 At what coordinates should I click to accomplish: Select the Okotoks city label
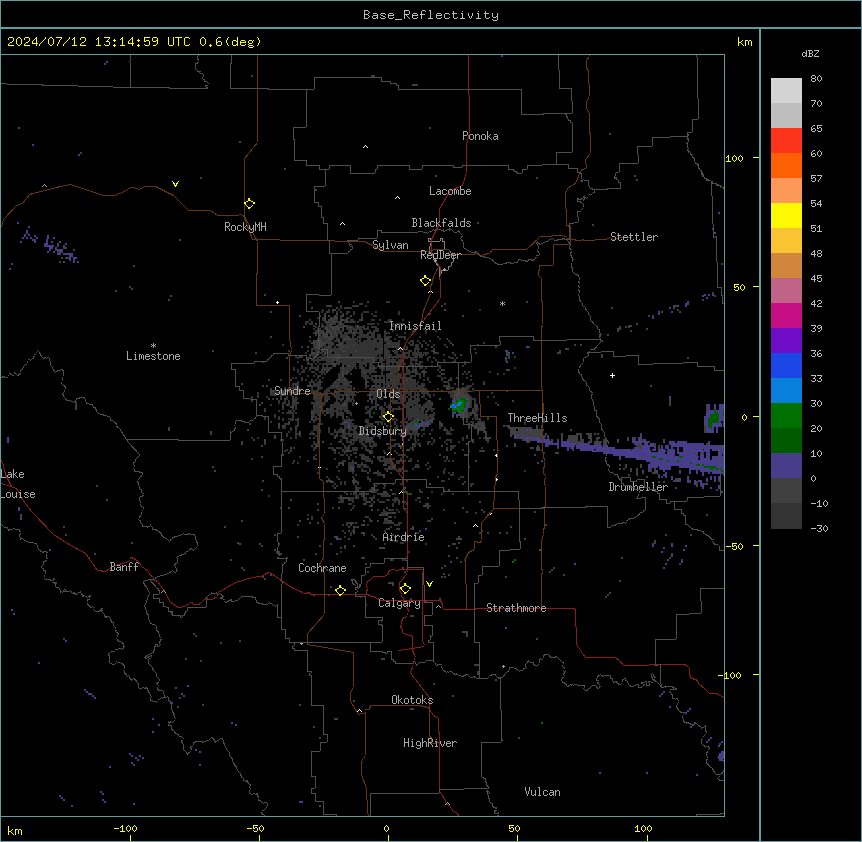[x=412, y=700]
